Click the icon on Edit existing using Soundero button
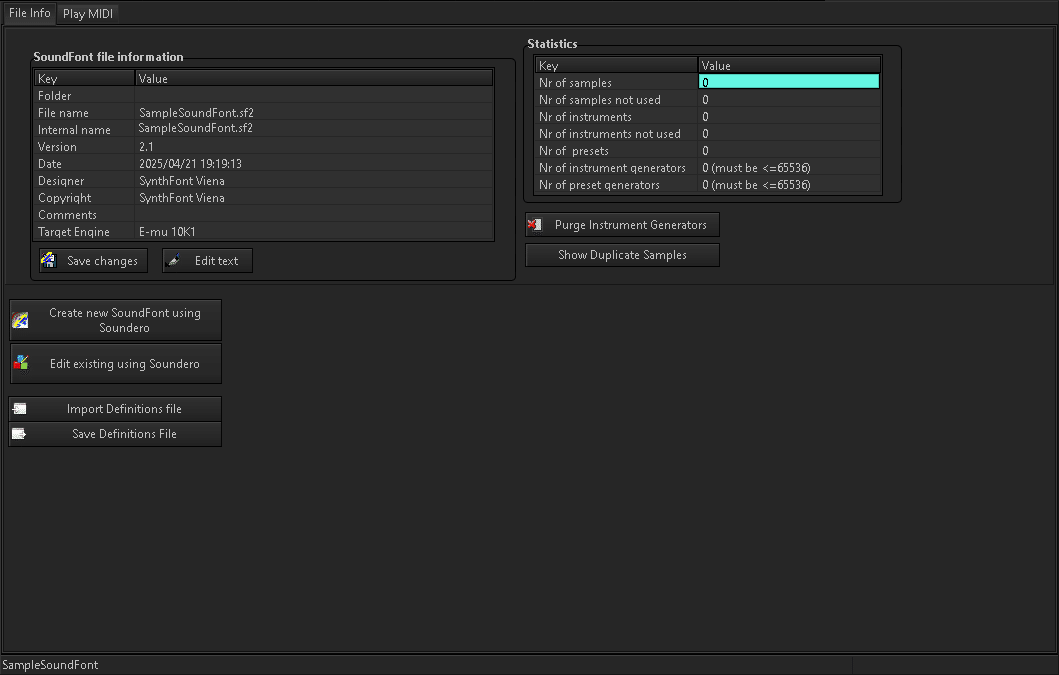This screenshot has height=675, width=1059. (20, 363)
